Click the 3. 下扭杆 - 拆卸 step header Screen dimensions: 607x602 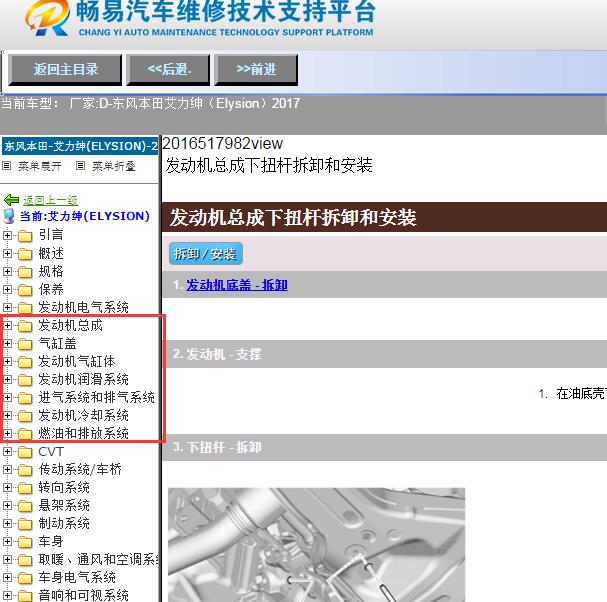click(x=384, y=448)
